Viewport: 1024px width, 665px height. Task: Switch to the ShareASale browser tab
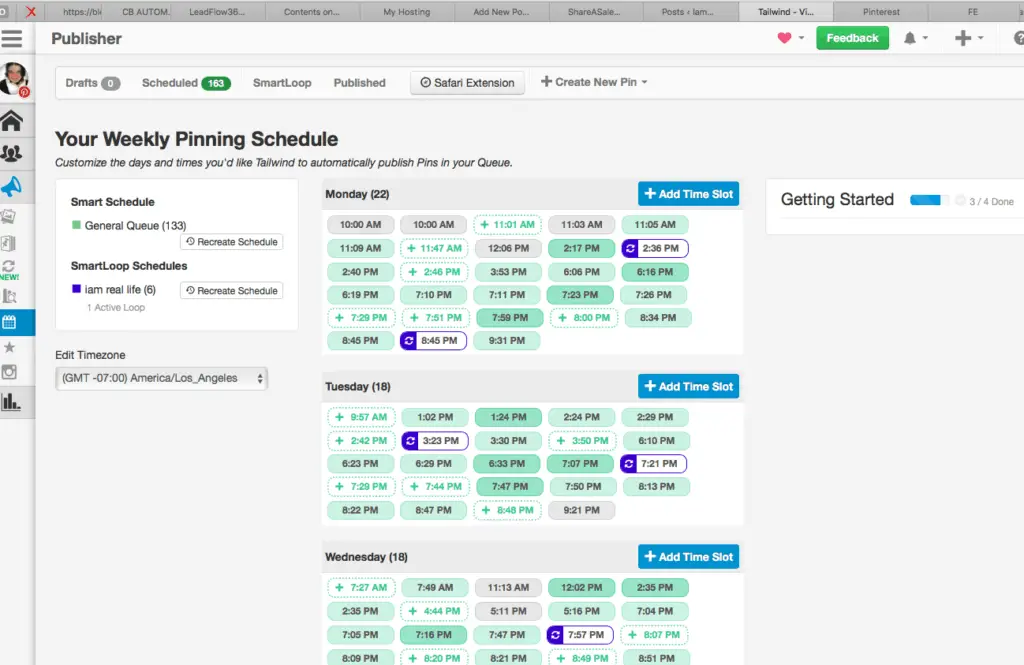[x=594, y=12]
